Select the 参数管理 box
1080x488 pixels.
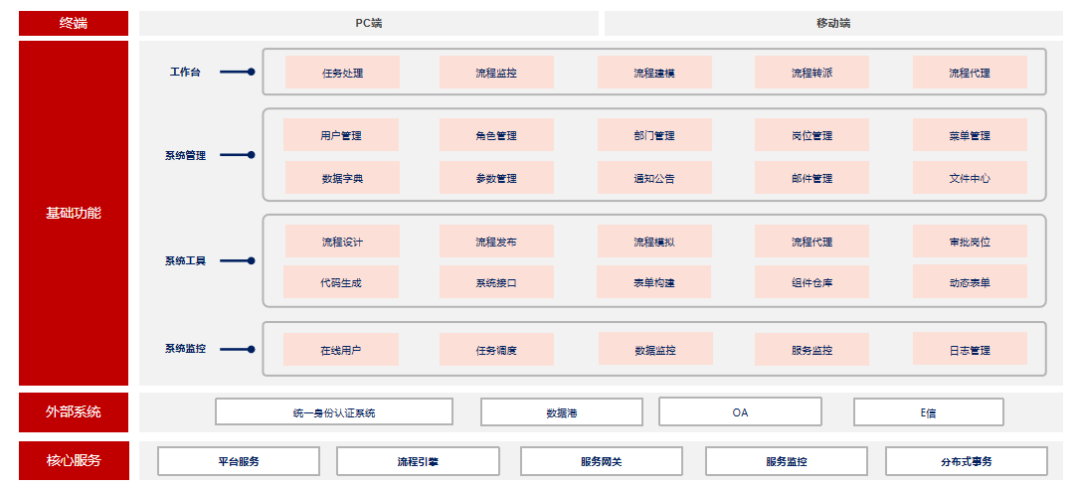coord(497,178)
